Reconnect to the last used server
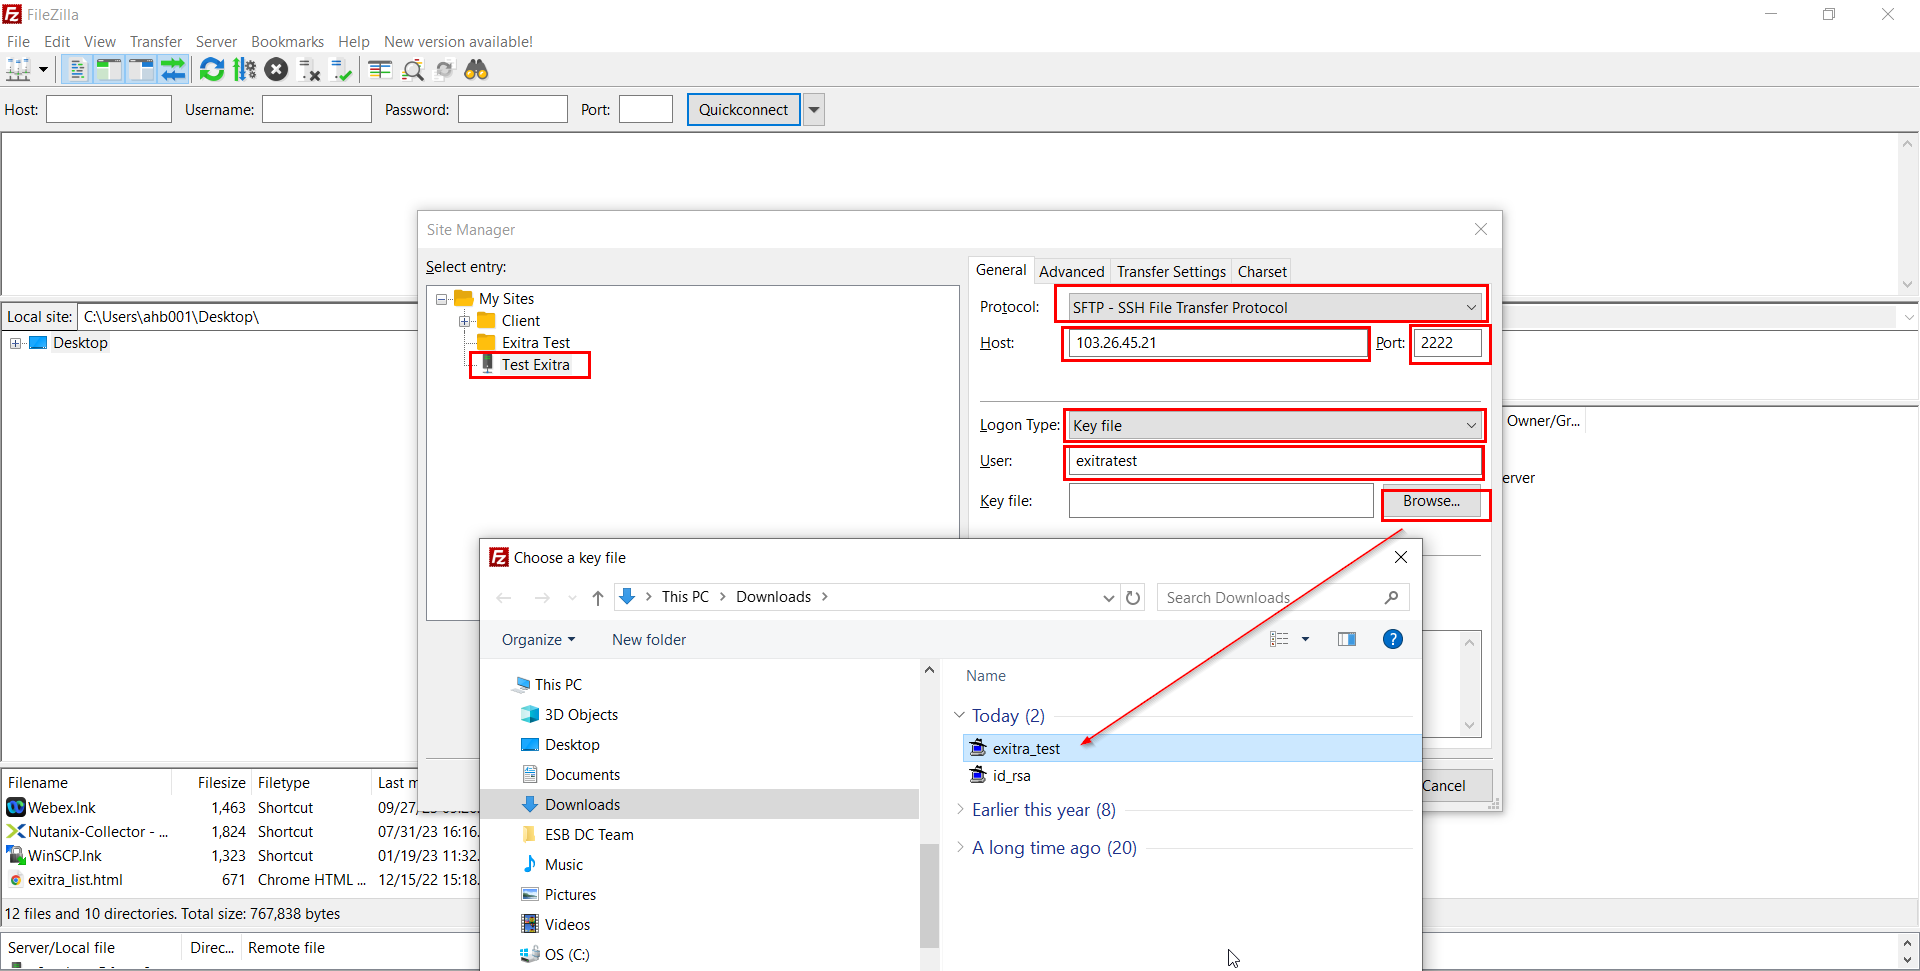1920x971 pixels. tap(342, 70)
